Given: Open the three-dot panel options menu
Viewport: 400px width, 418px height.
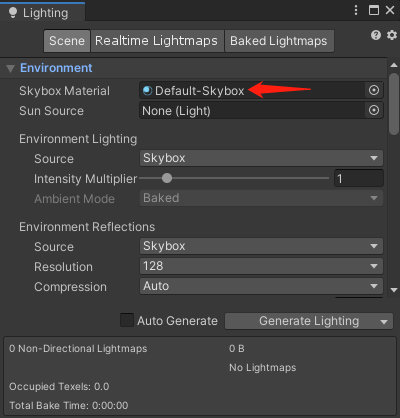Looking at the screenshot, I should coord(356,10).
